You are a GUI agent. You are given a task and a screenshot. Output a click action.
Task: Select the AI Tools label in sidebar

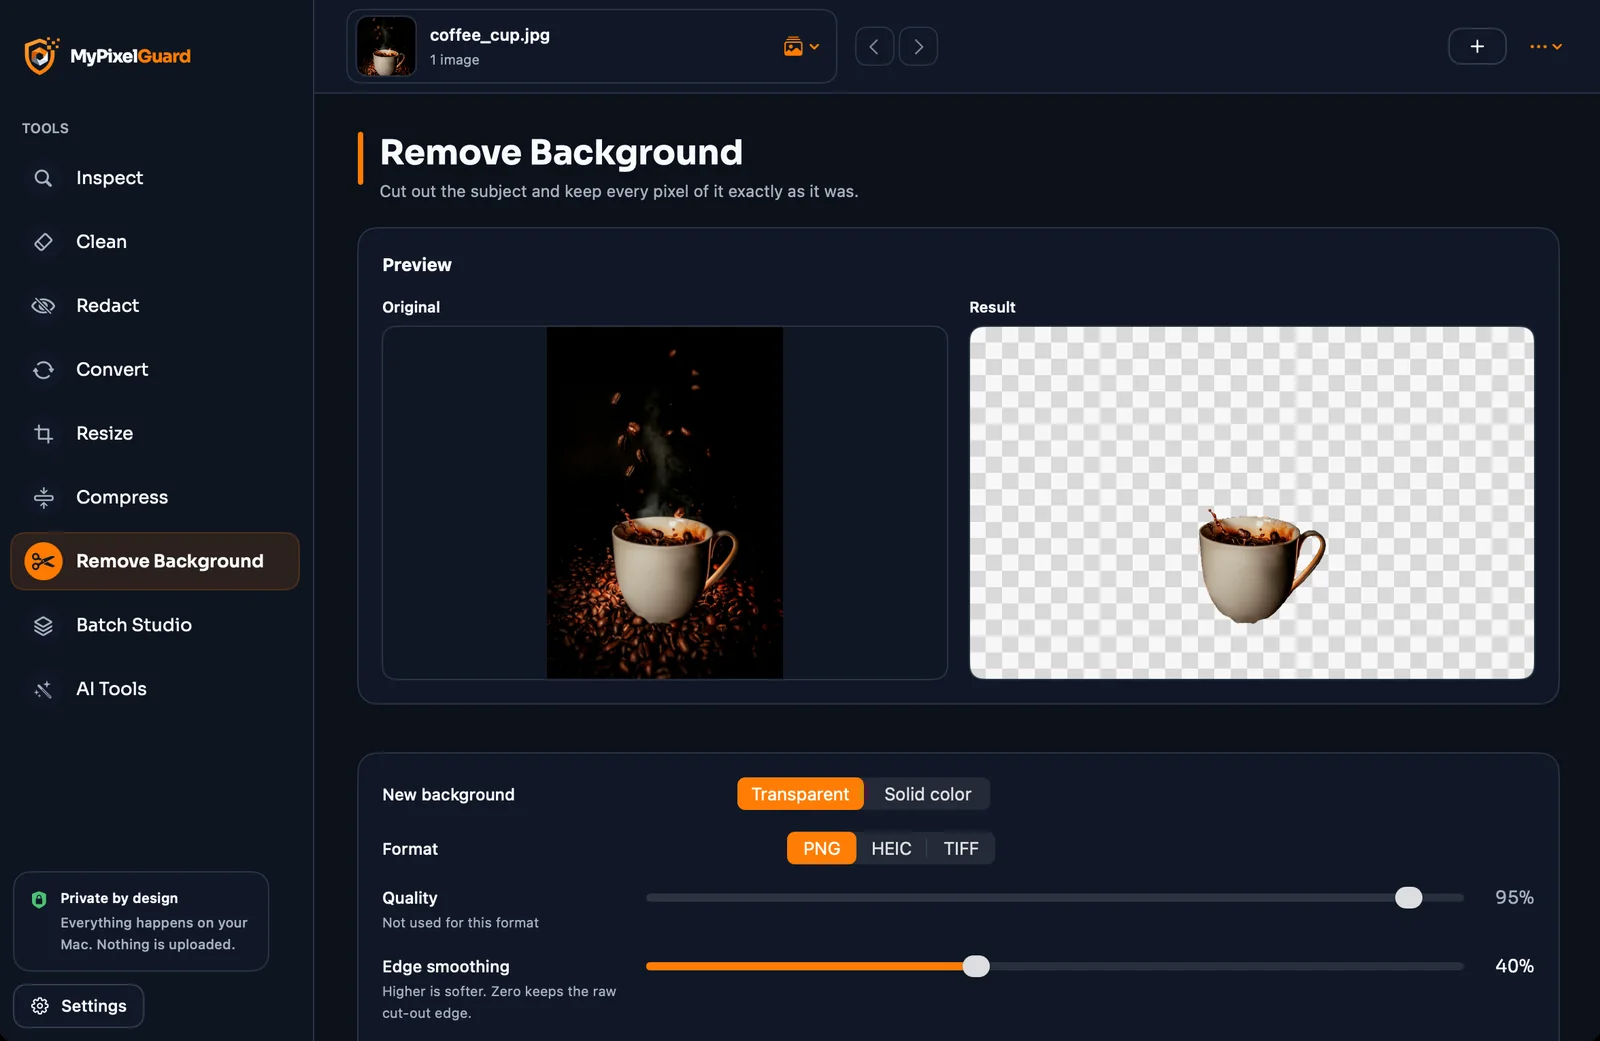coord(111,689)
